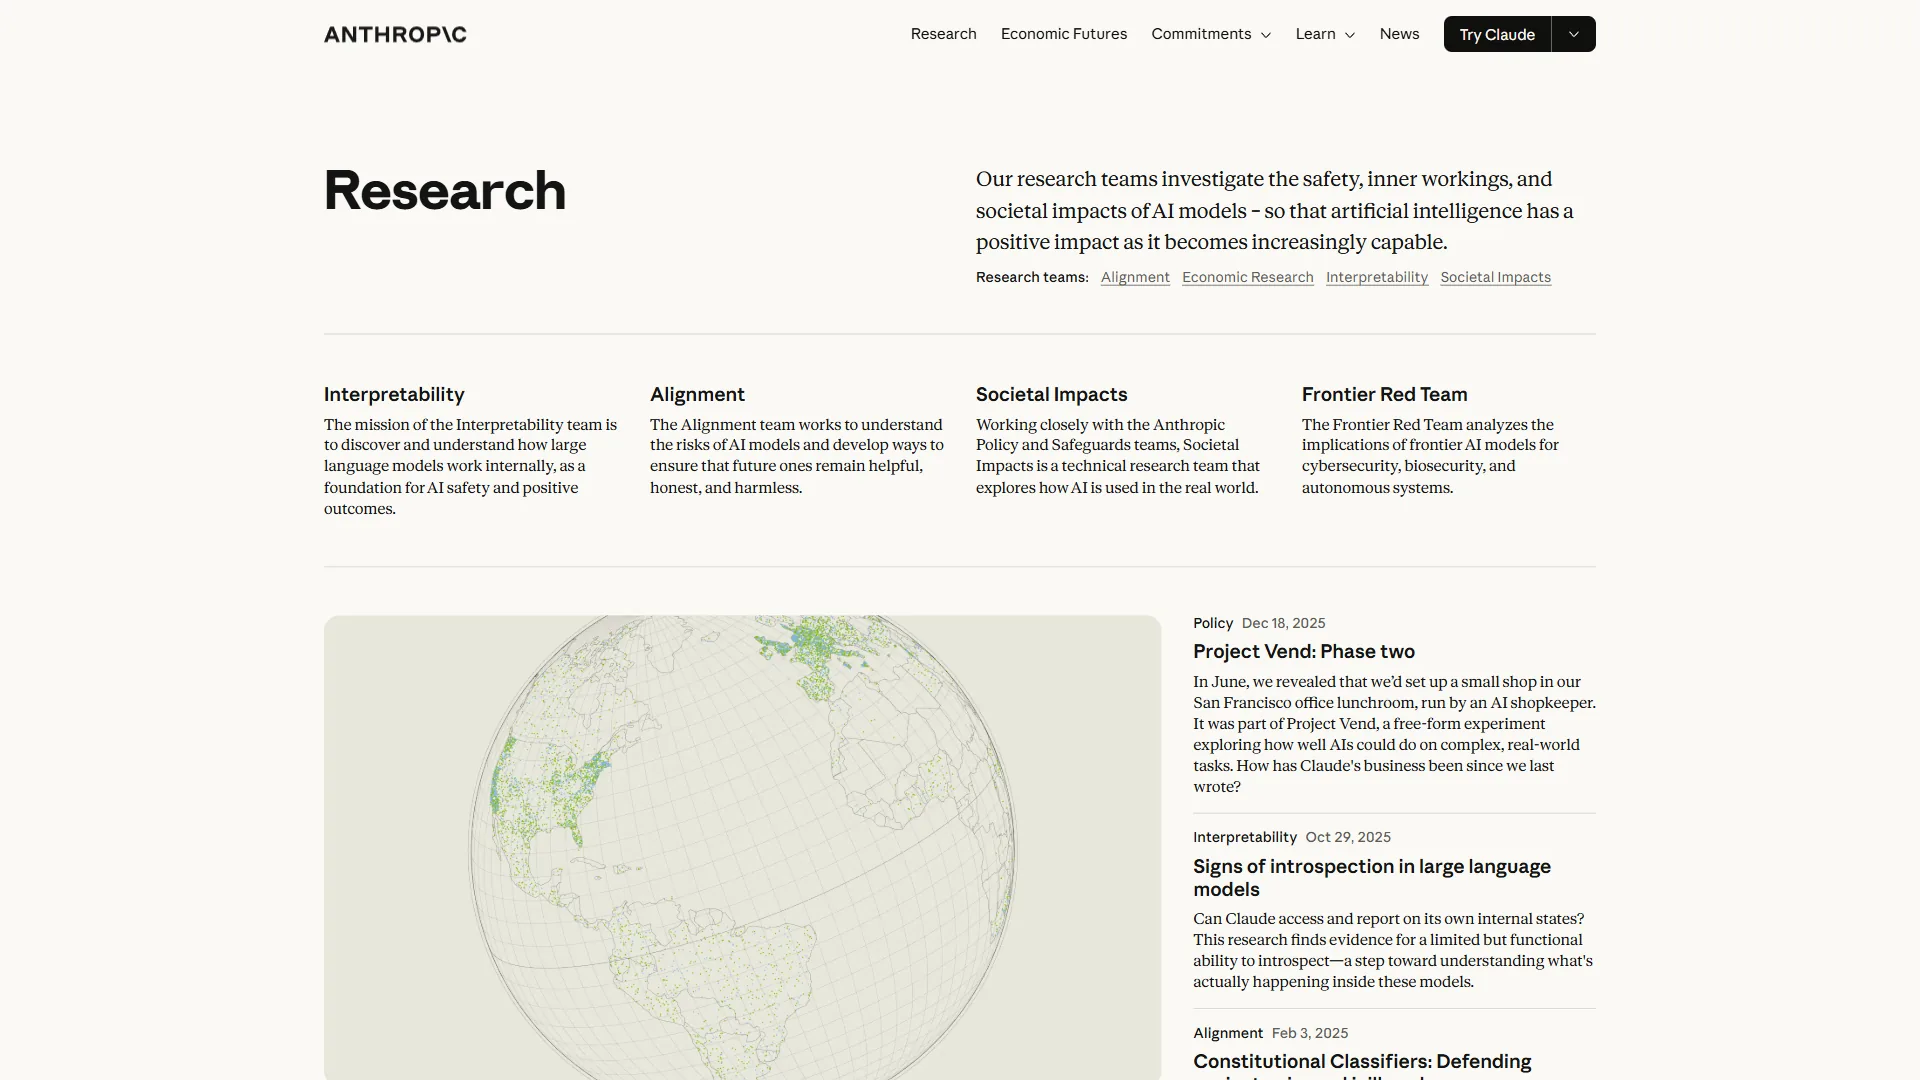Go to Economic Futures page

point(1063,34)
